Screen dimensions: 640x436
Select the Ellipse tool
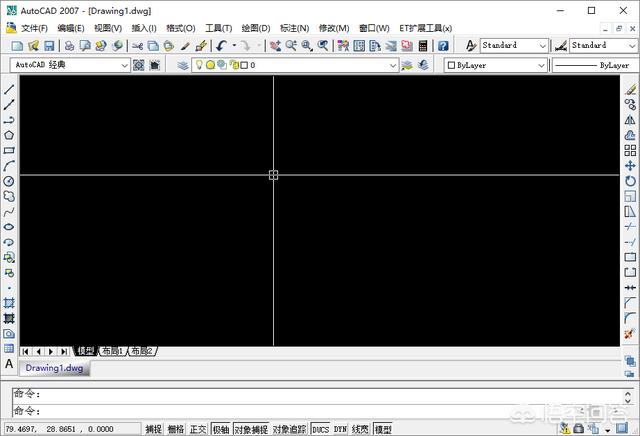point(9,227)
